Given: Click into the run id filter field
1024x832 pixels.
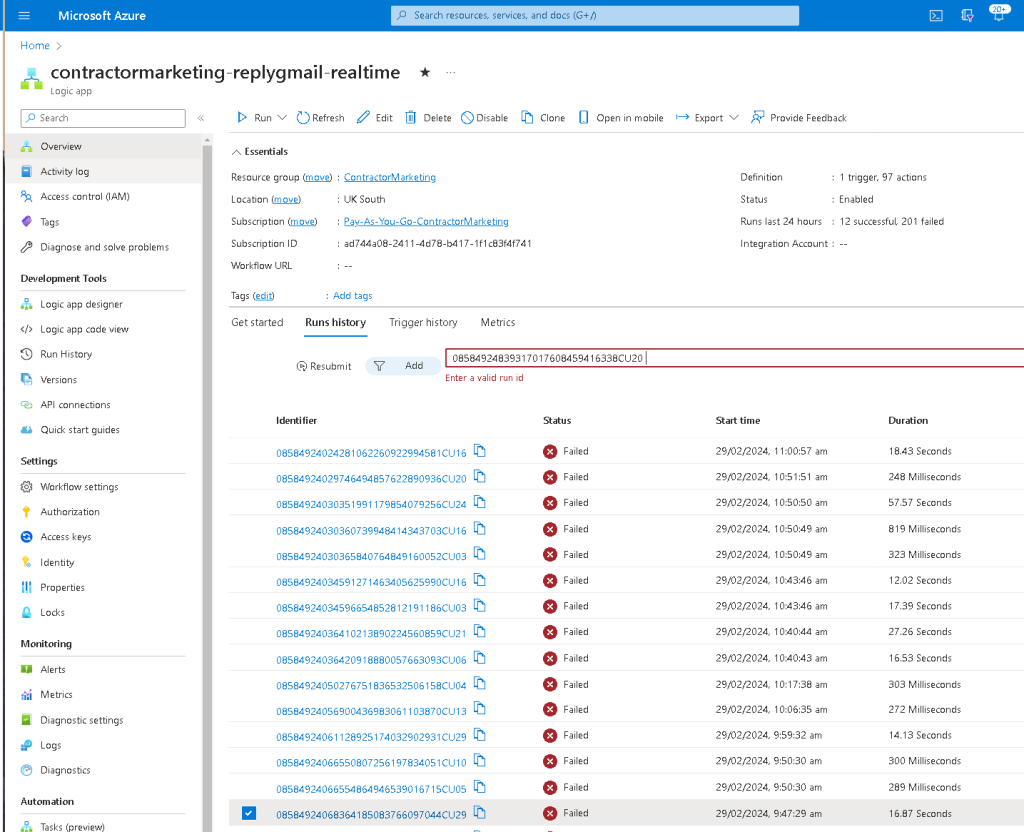Looking at the screenshot, I should (x=735, y=358).
